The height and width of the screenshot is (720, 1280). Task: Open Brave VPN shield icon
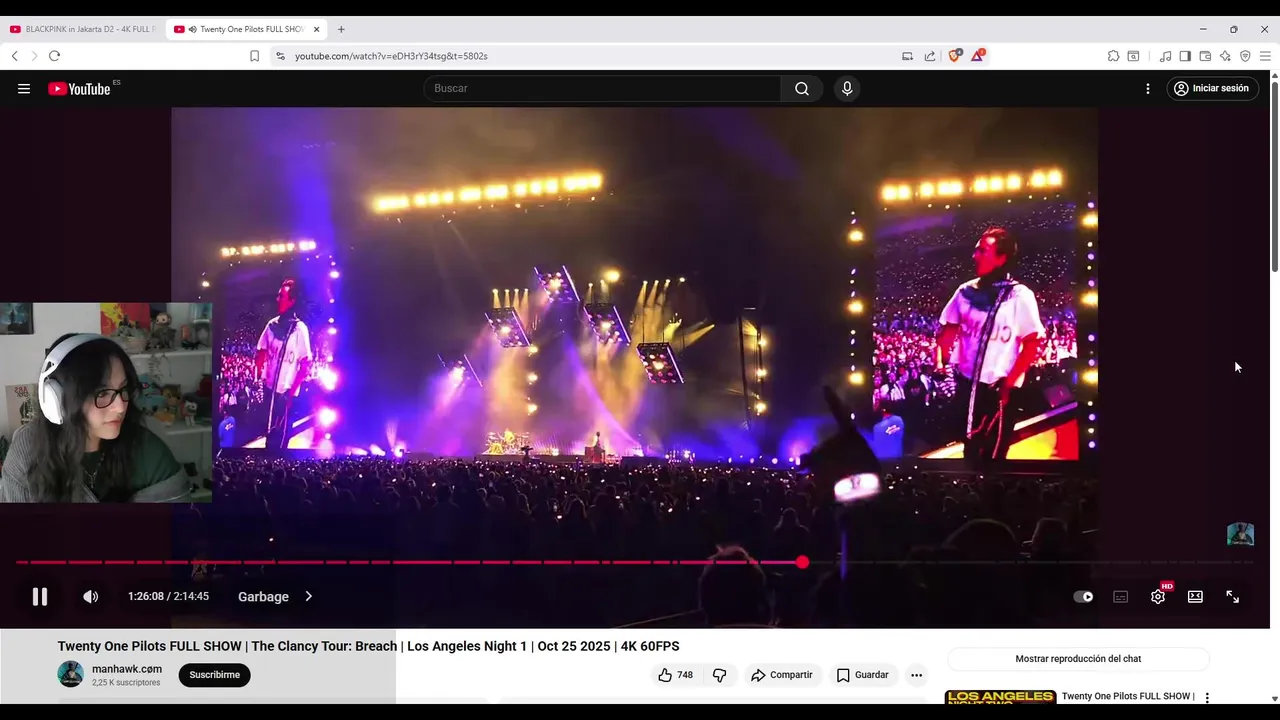pyautogui.click(x=1245, y=56)
